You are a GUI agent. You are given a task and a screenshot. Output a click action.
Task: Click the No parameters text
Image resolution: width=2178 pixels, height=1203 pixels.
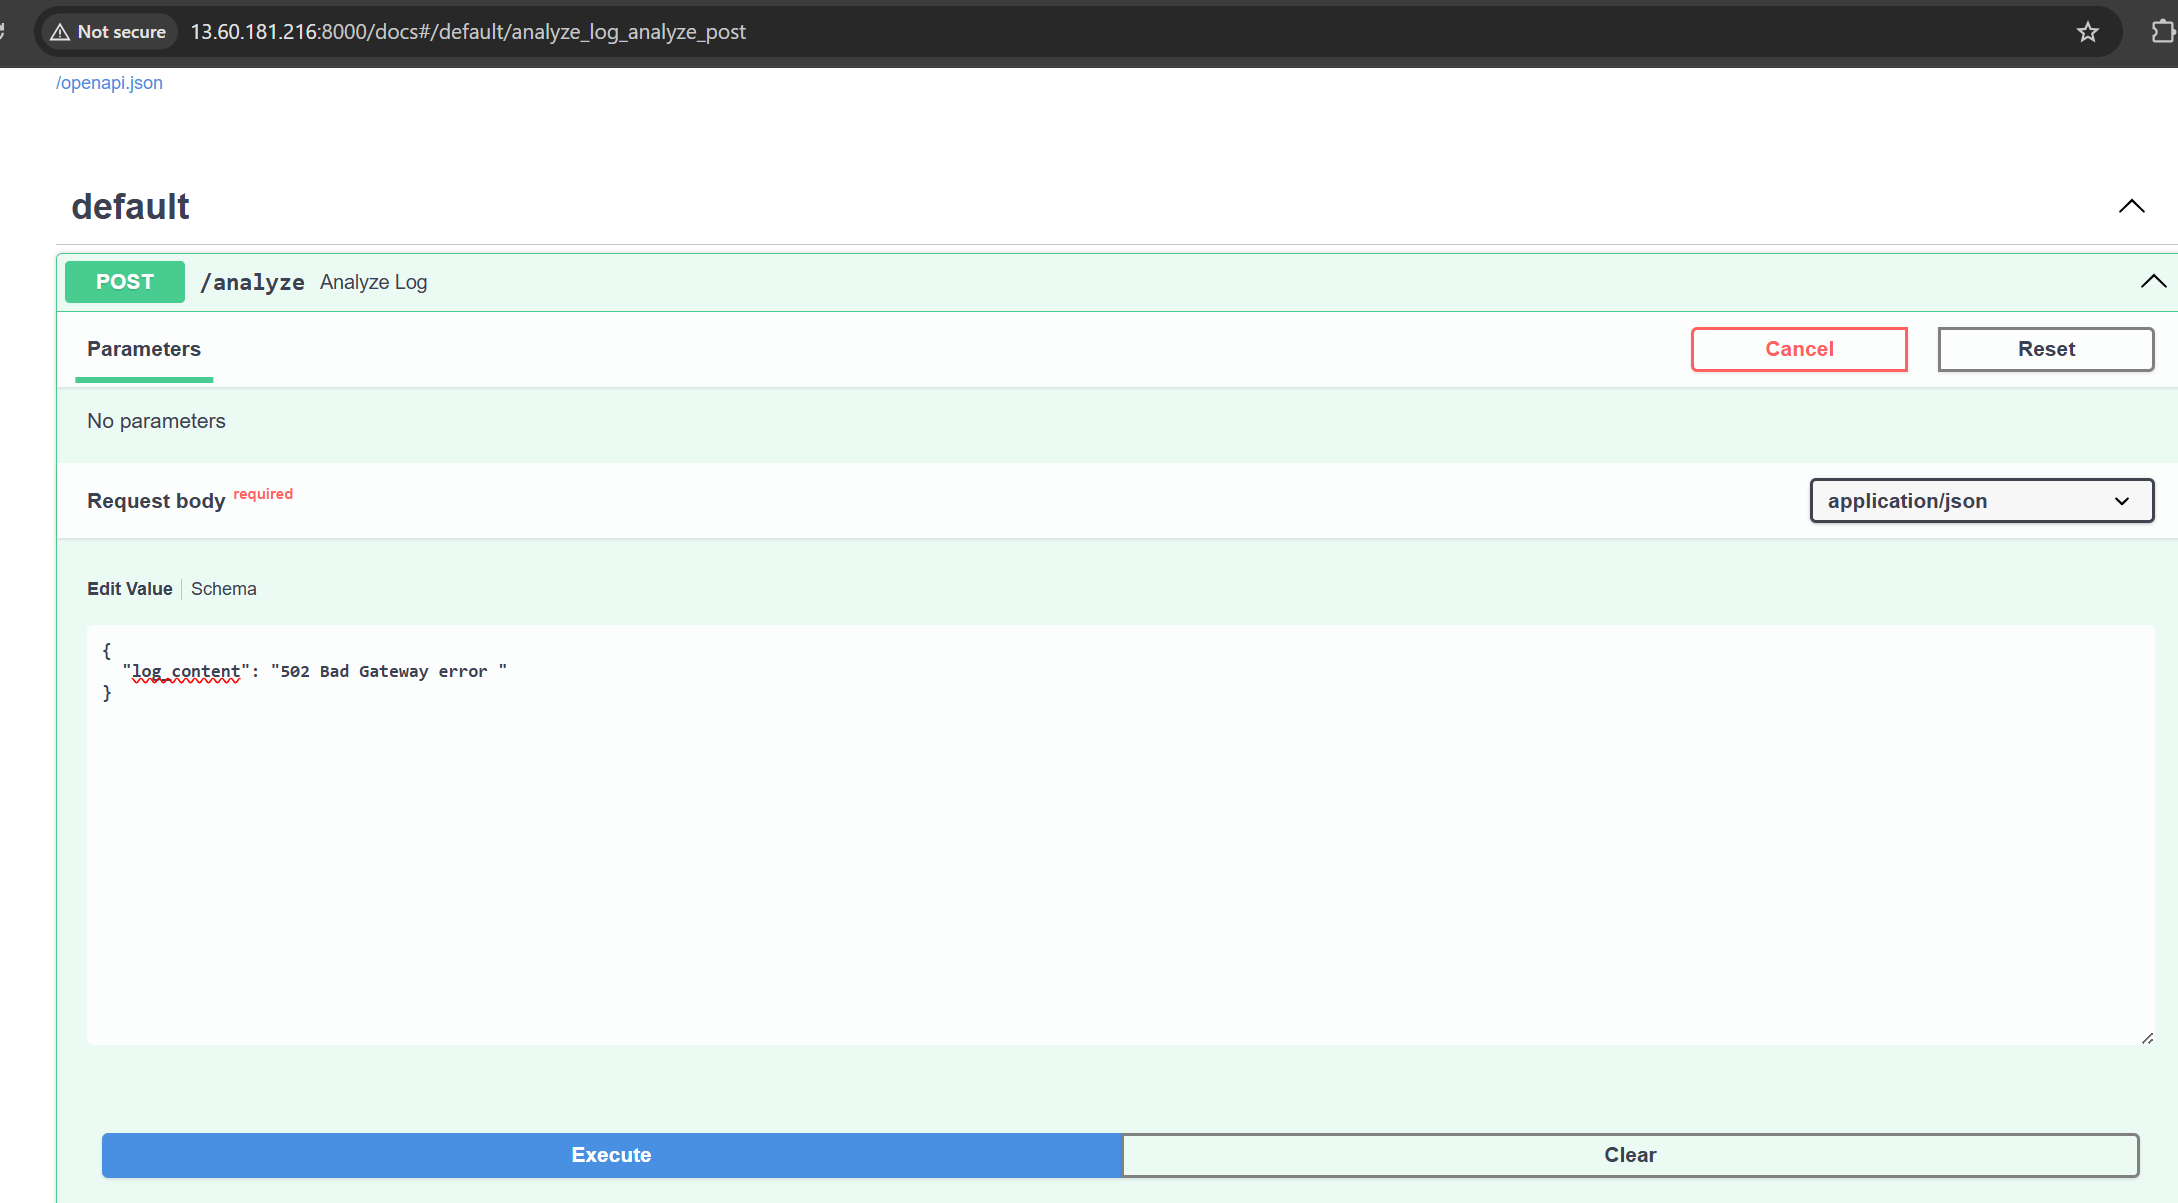(x=156, y=421)
